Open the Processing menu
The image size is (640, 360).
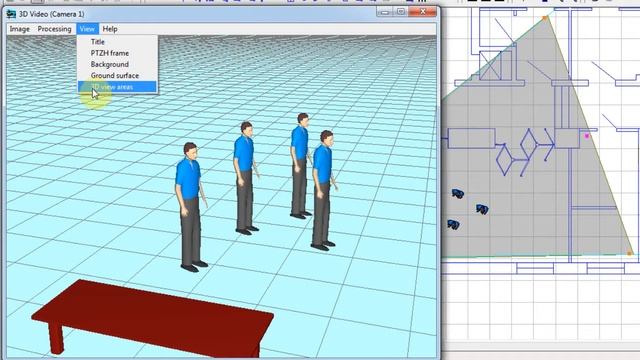coord(54,29)
